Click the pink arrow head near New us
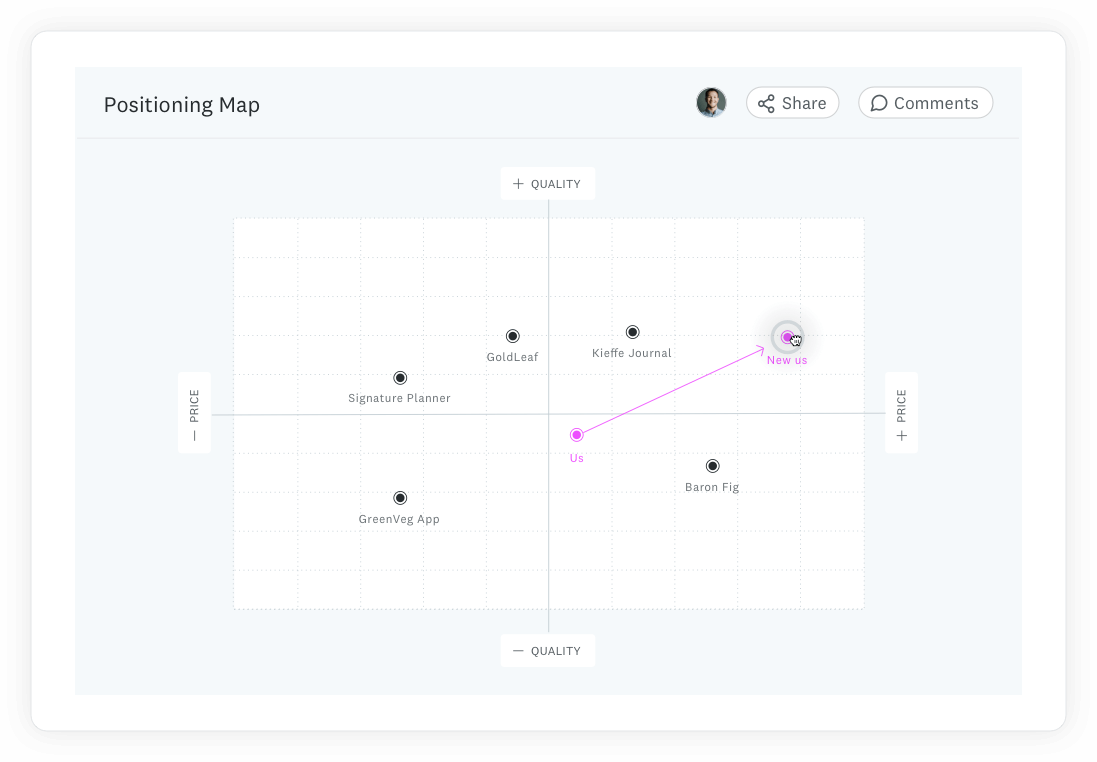The width and height of the screenshot is (1097, 762). click(x=761, y=349)
